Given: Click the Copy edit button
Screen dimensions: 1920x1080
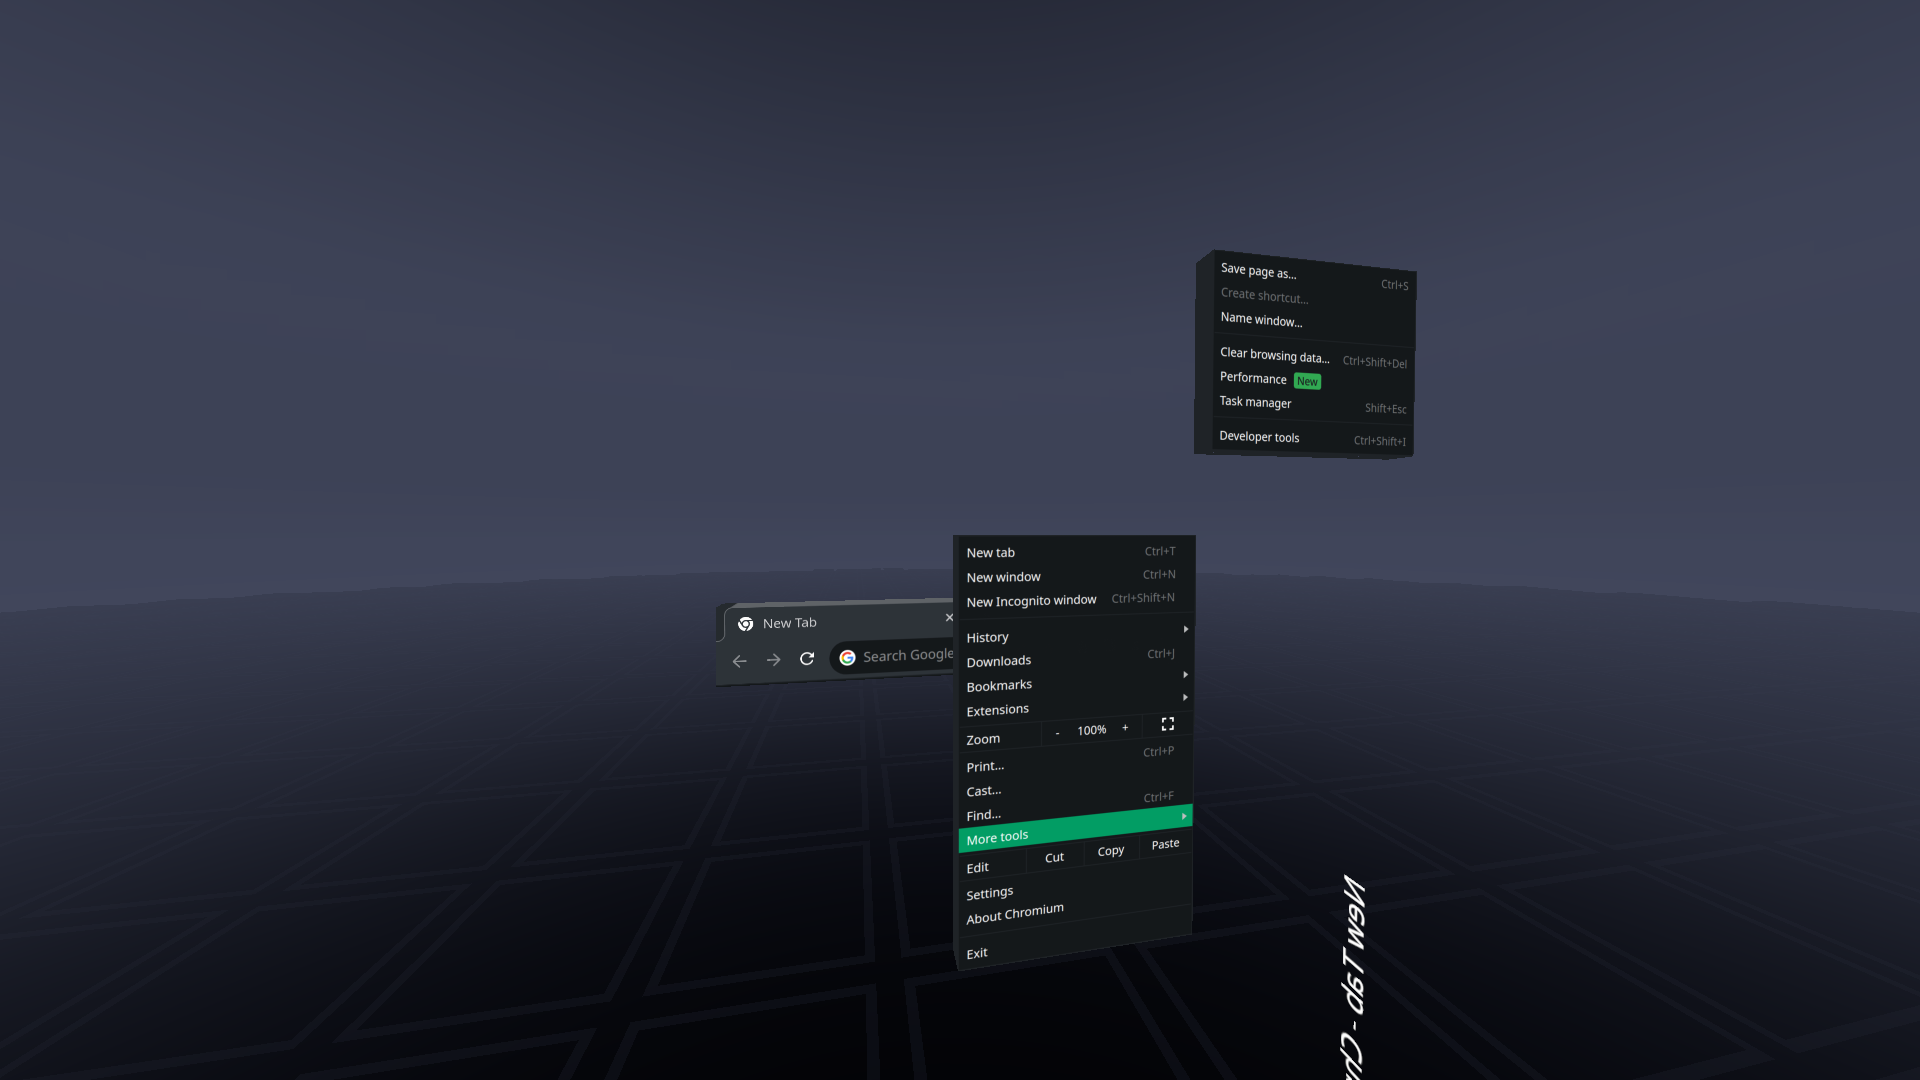Looking at the screenshot, I should point(1110,851).
